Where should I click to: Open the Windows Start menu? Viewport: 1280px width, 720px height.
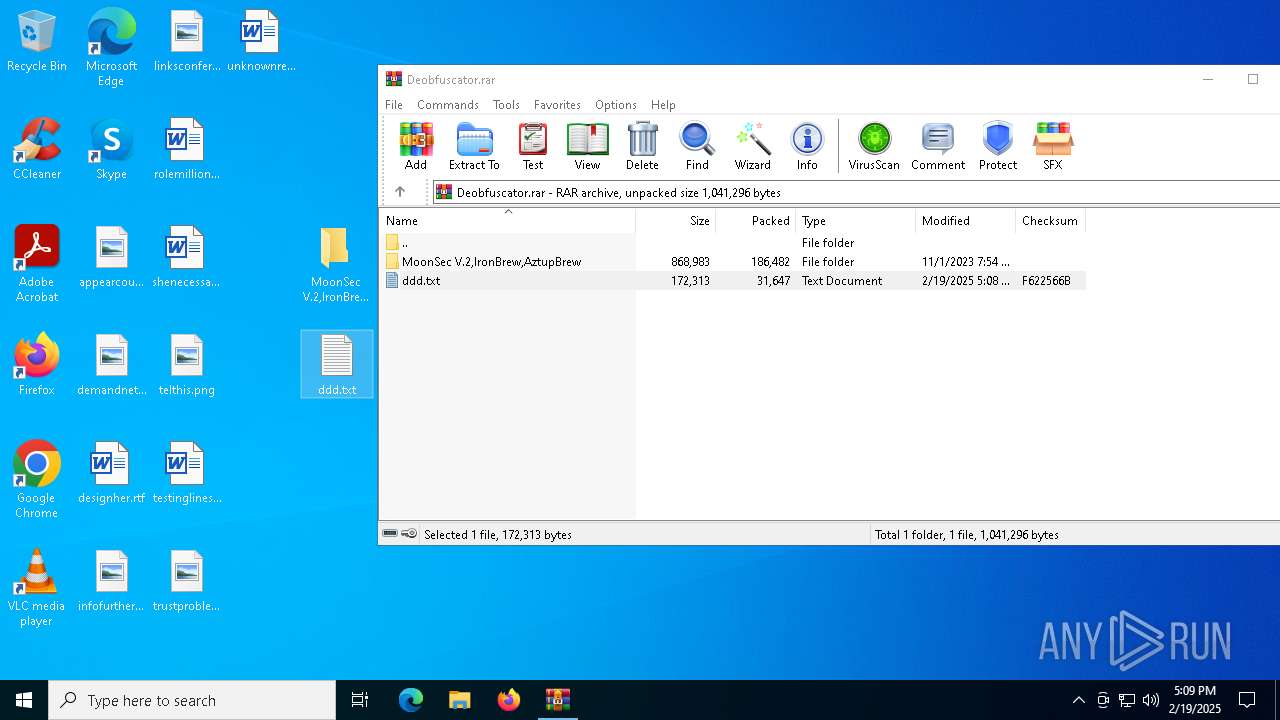coord(24,700)
